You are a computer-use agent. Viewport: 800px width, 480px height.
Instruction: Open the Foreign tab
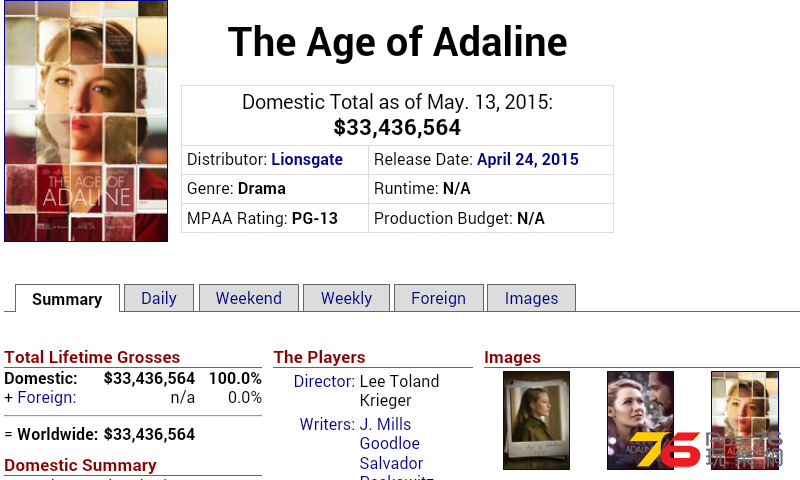pyautogui.click(x=438, y=298)
